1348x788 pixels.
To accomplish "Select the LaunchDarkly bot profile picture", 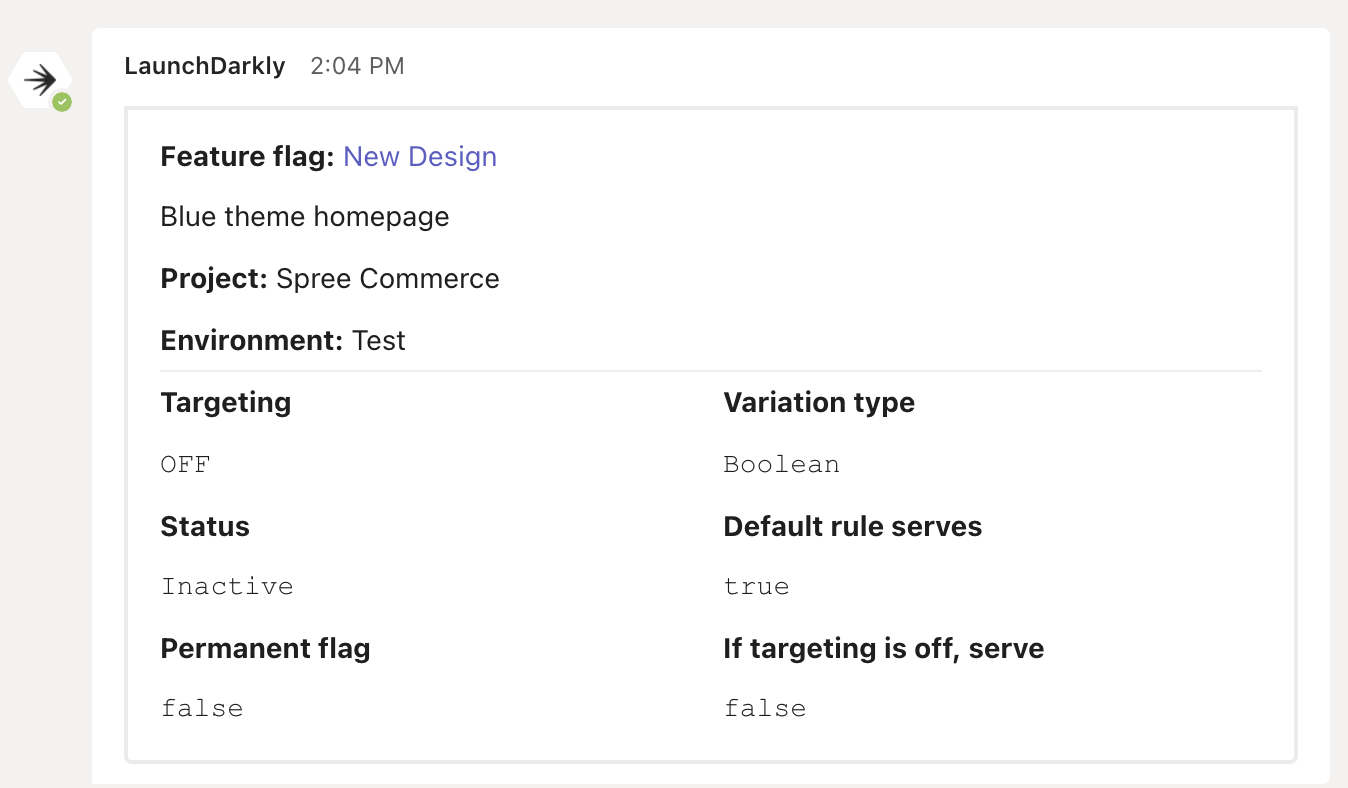I will 40,78.
